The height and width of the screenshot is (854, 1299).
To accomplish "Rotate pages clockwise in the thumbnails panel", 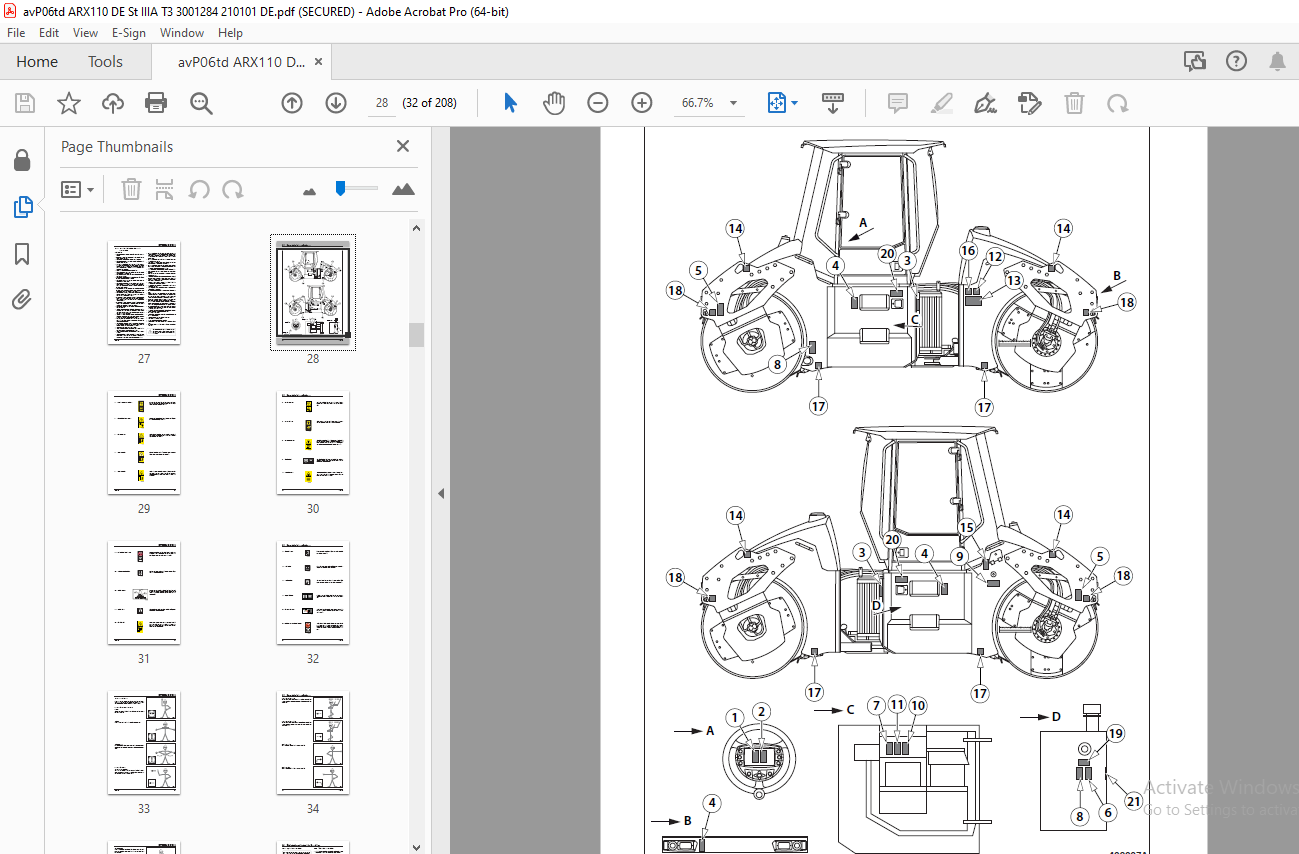I will [233, 189].
